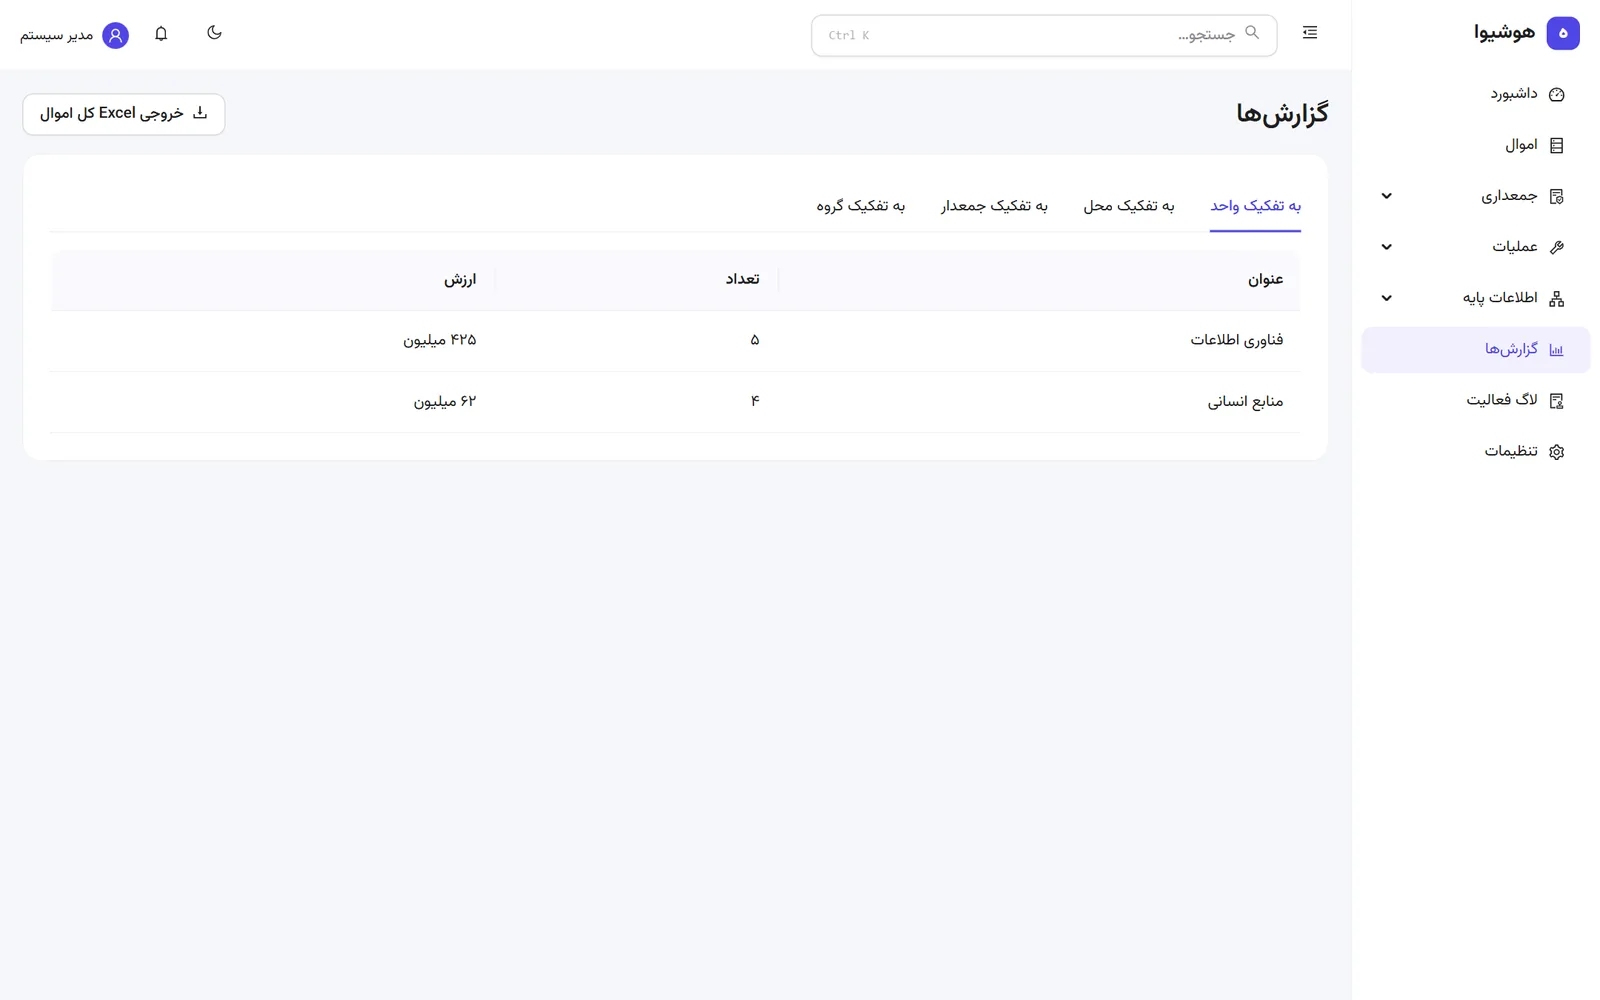Click the عملیات wrench icon
This screenshot has width=1600, height=1000.
click(x=1556, y=247)
